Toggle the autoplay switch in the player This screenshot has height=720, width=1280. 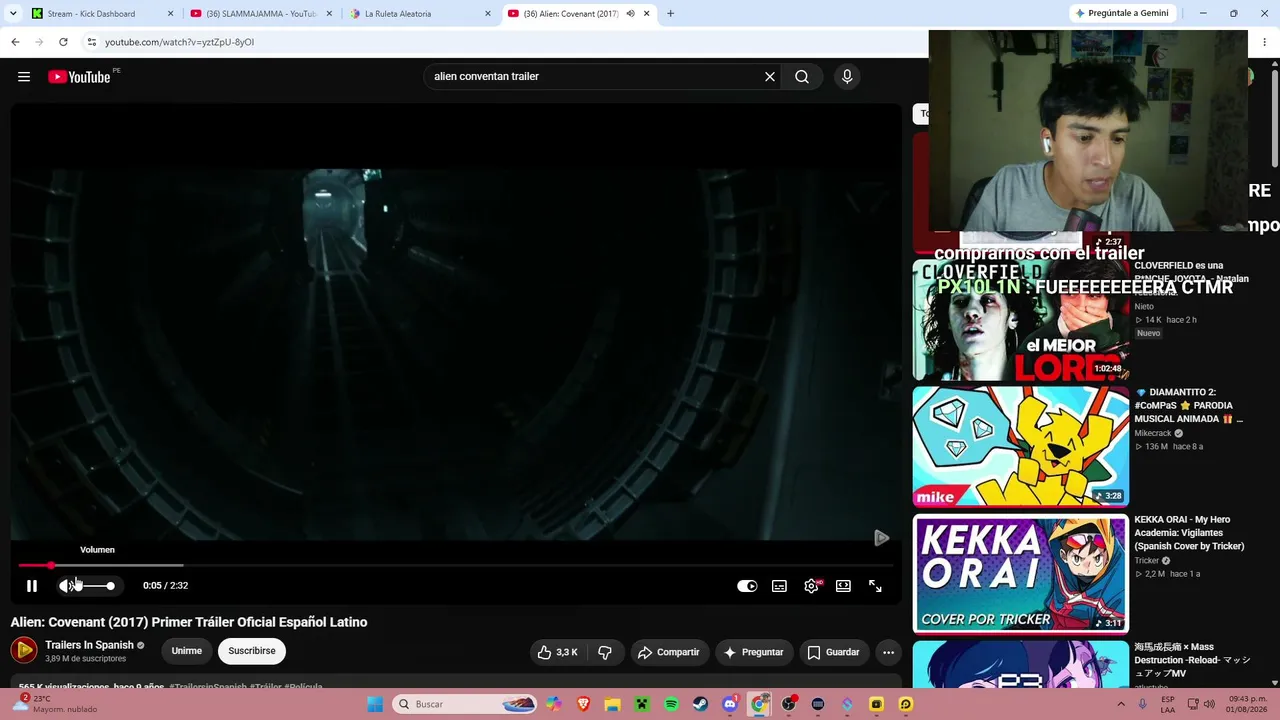click(747, 586)
